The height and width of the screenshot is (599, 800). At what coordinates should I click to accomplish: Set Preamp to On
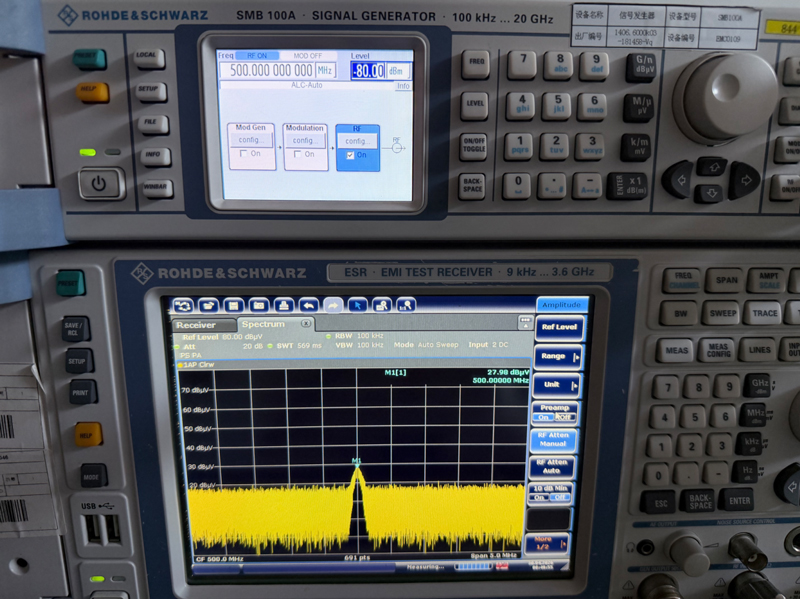[x=544, y=417]
